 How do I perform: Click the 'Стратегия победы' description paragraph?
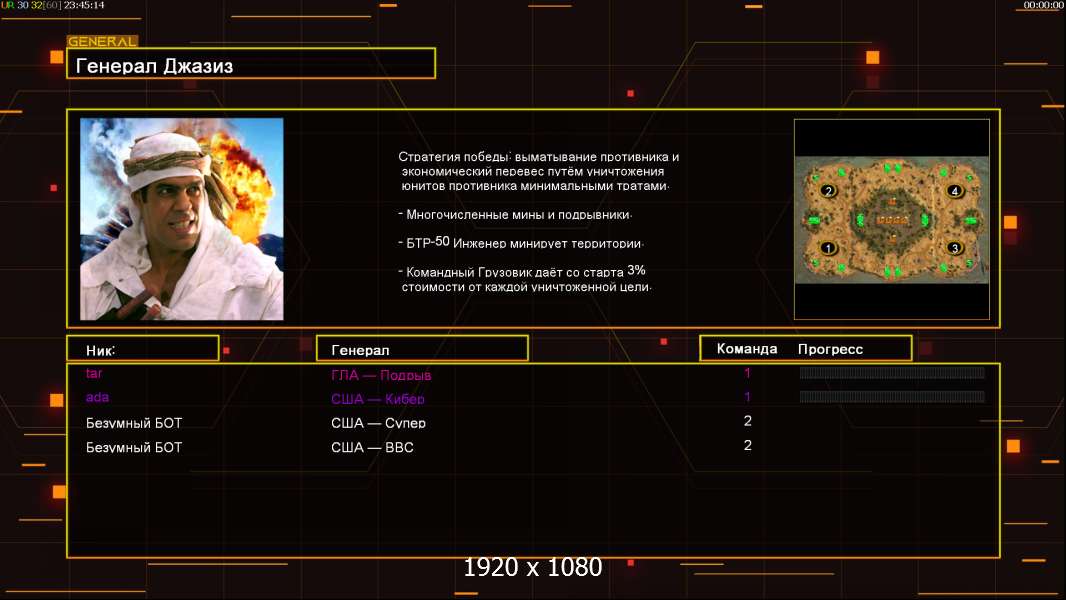pyautogui.click(x=538, y=171)
